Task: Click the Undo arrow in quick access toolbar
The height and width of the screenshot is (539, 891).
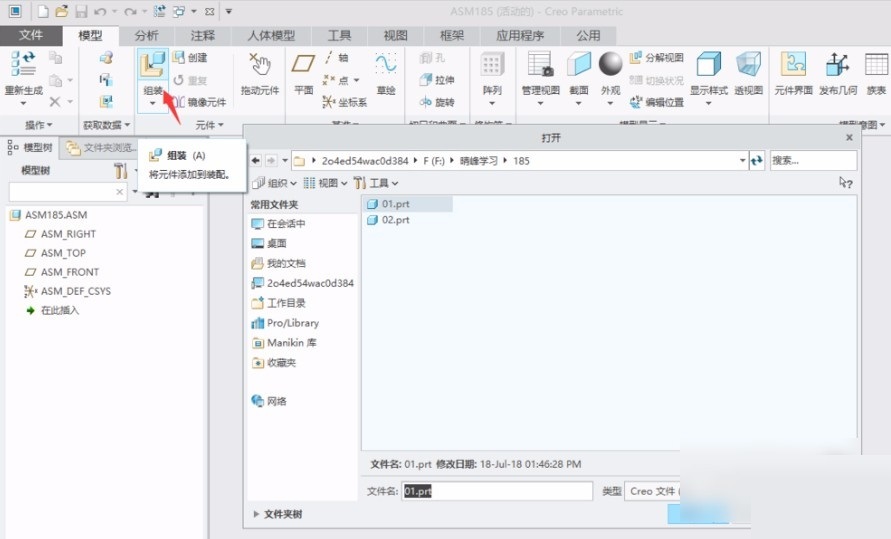Action: pyautogui.click(x=100, y=11)
